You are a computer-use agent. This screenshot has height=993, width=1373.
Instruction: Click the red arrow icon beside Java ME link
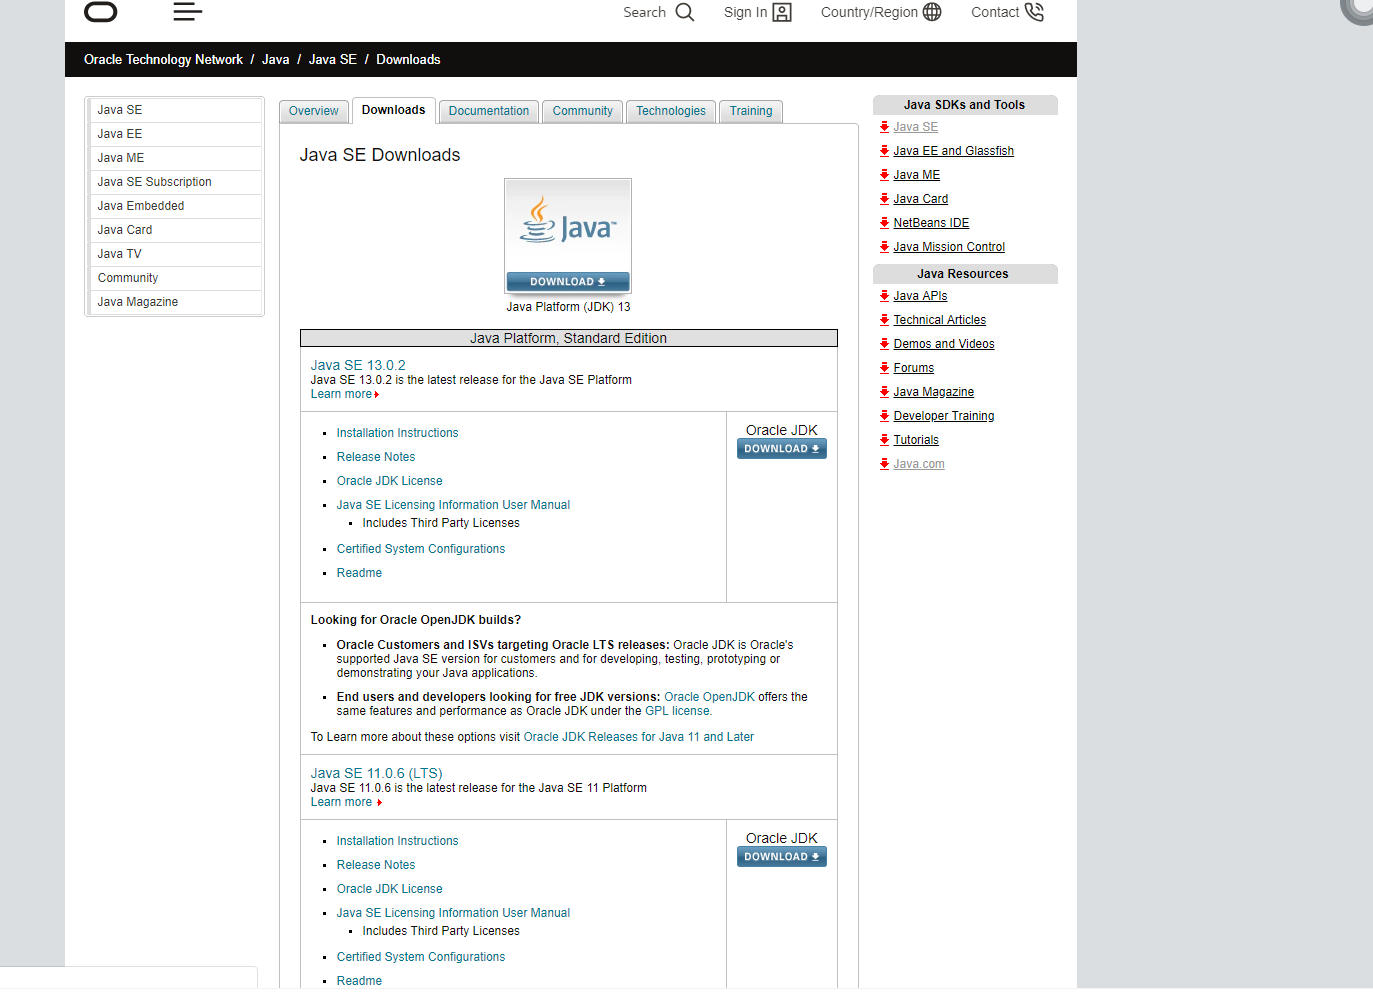click(884, 175)
